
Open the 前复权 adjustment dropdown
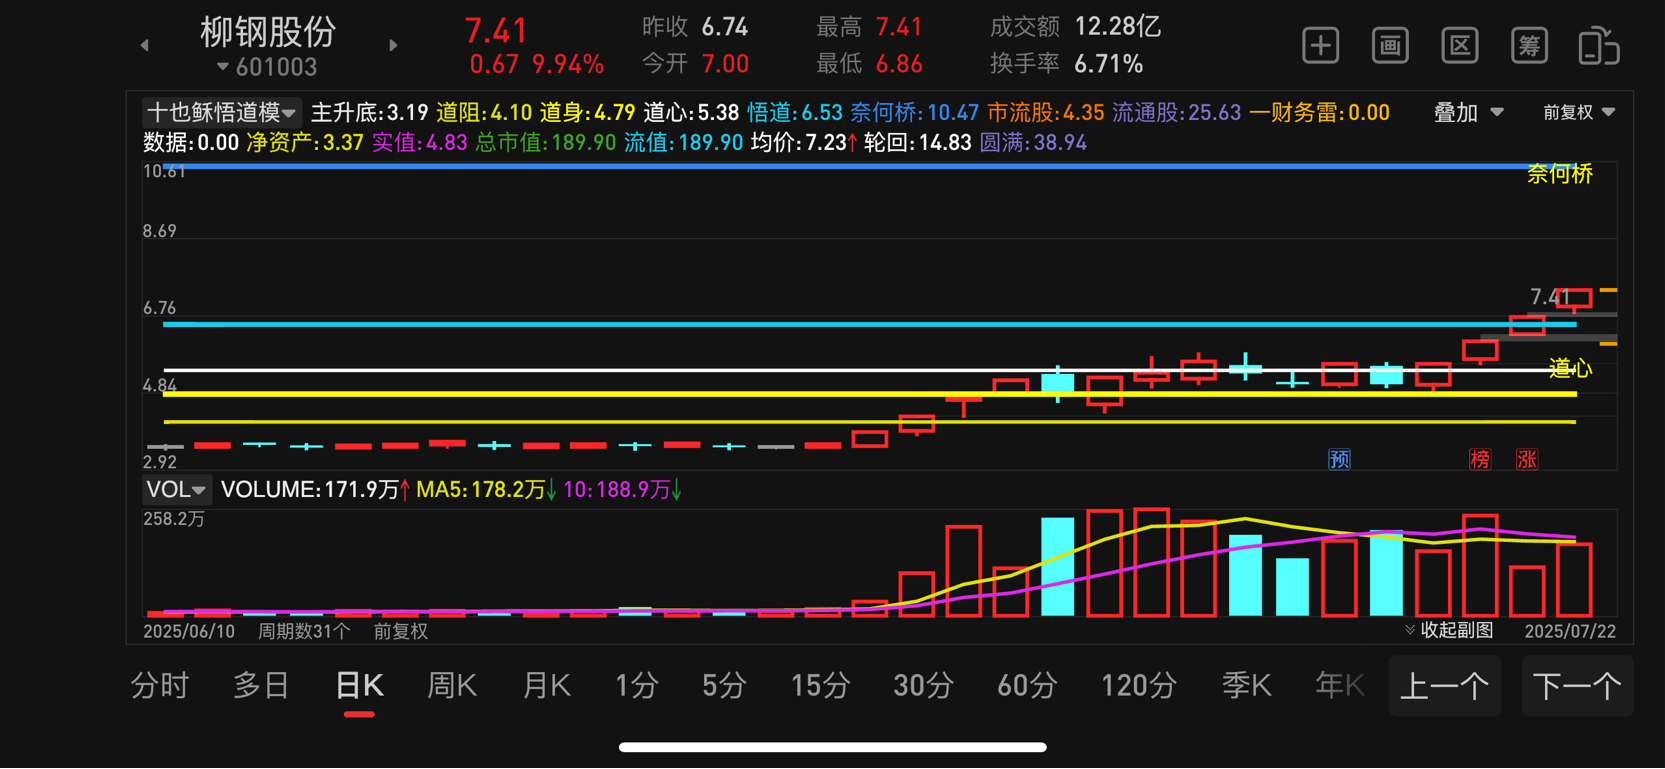(1579, 113)
